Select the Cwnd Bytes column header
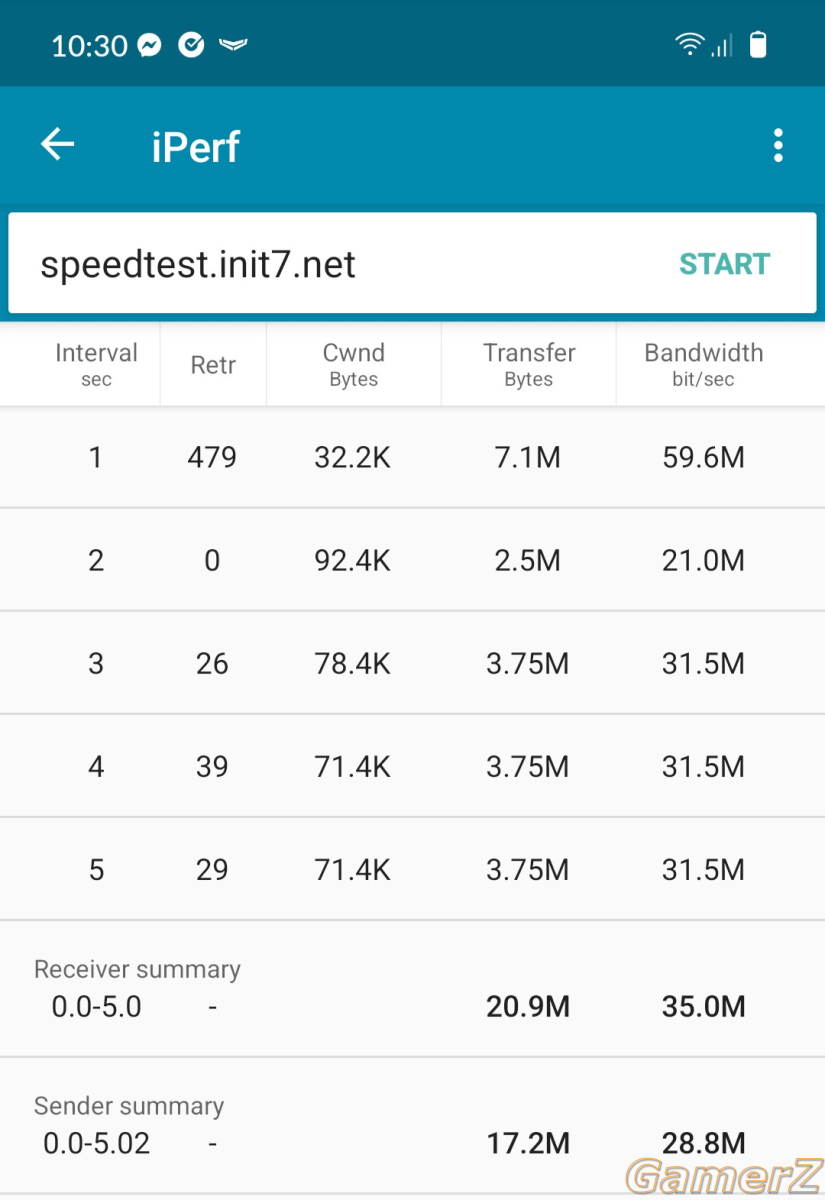This screenshot has width=825, height=1200. pos(353,364)
